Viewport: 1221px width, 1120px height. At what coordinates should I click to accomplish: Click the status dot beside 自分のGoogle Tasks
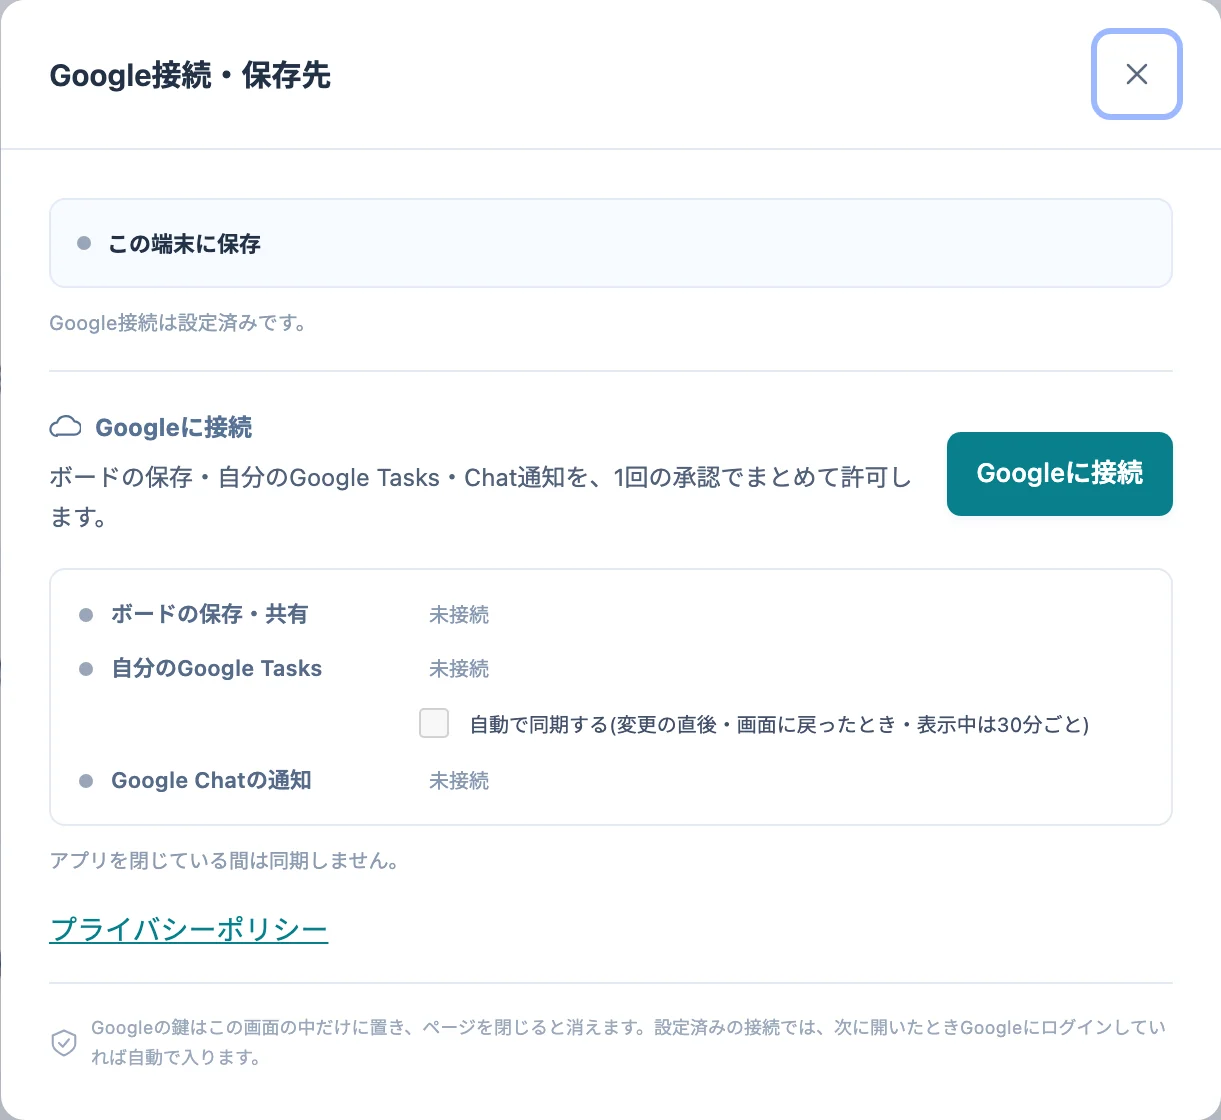click(x=86, y=669)
